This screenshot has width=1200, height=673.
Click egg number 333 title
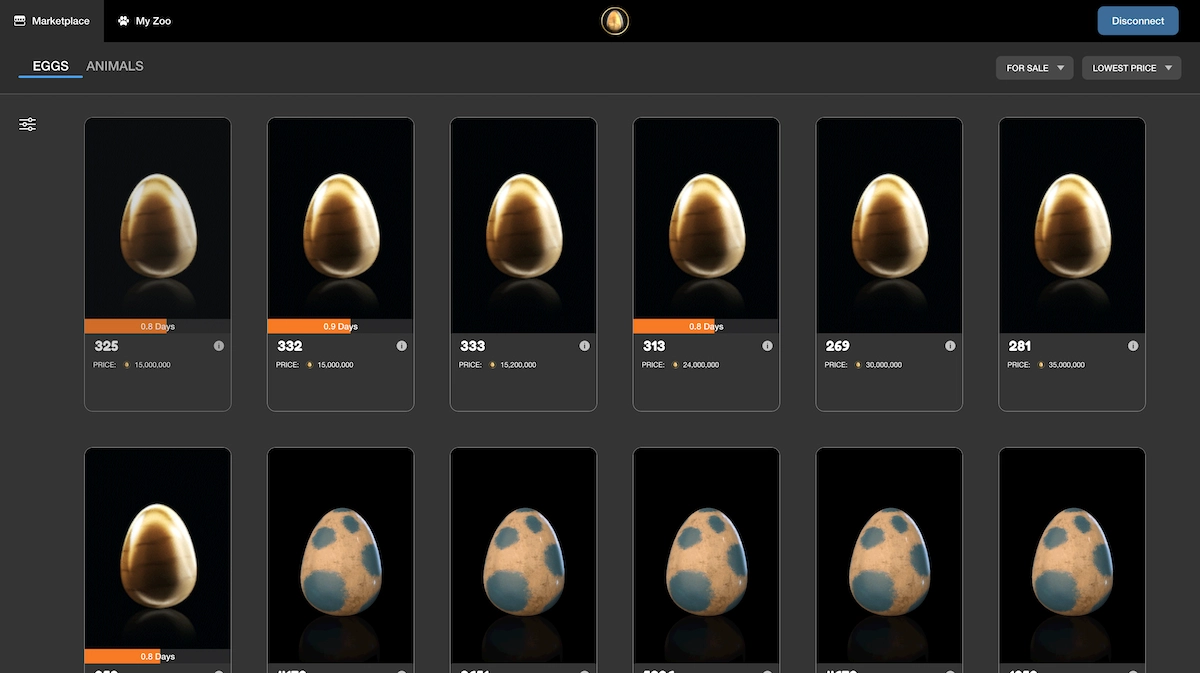point(472,346)
